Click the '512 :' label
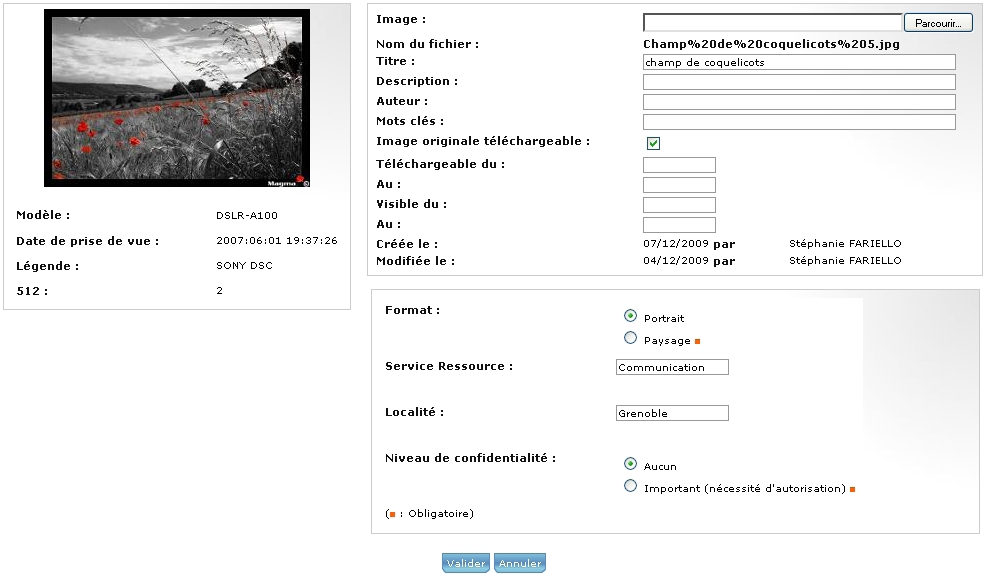This screenshot has height=579, width=987. coord(32,291)
